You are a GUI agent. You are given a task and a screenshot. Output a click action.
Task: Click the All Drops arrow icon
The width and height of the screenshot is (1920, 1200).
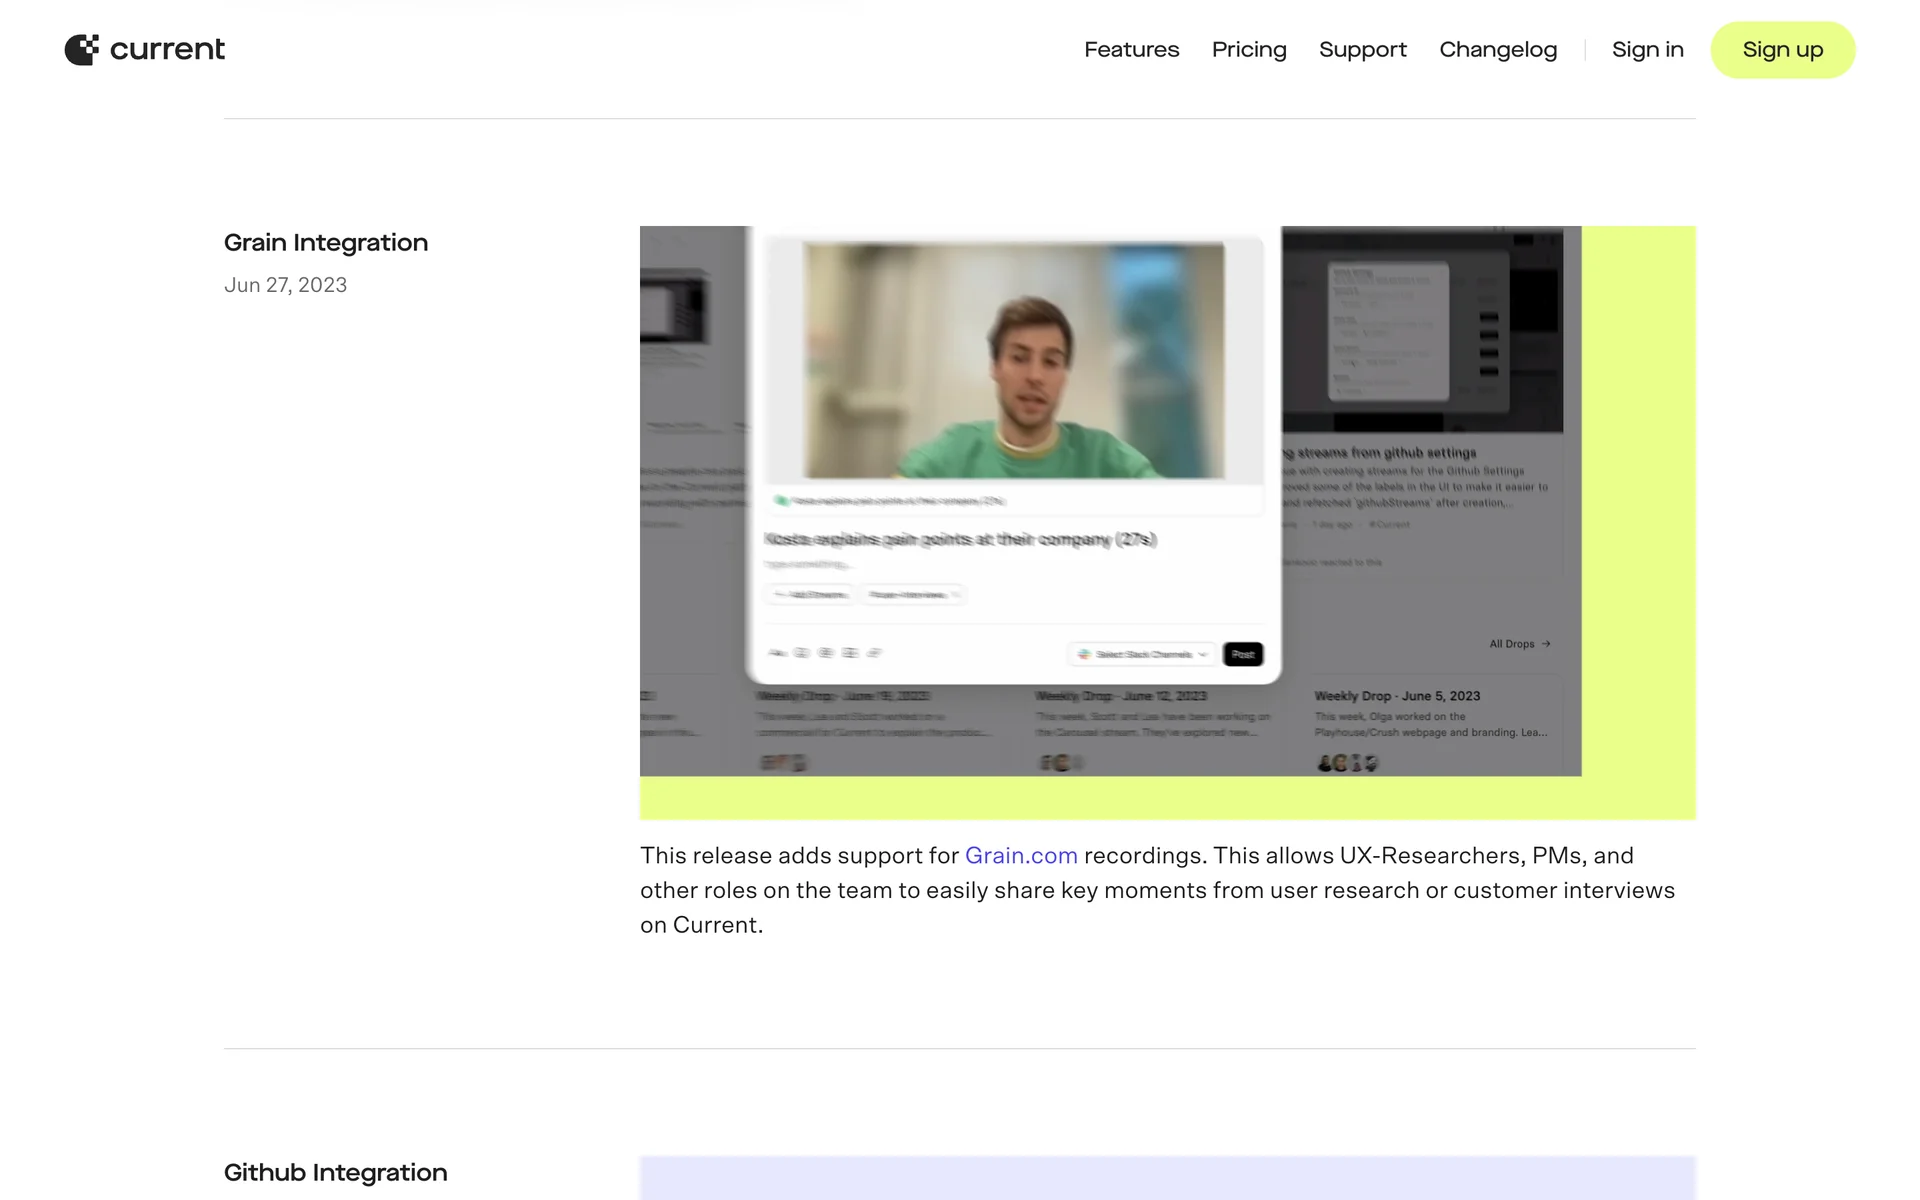(x=1546, y=644)
